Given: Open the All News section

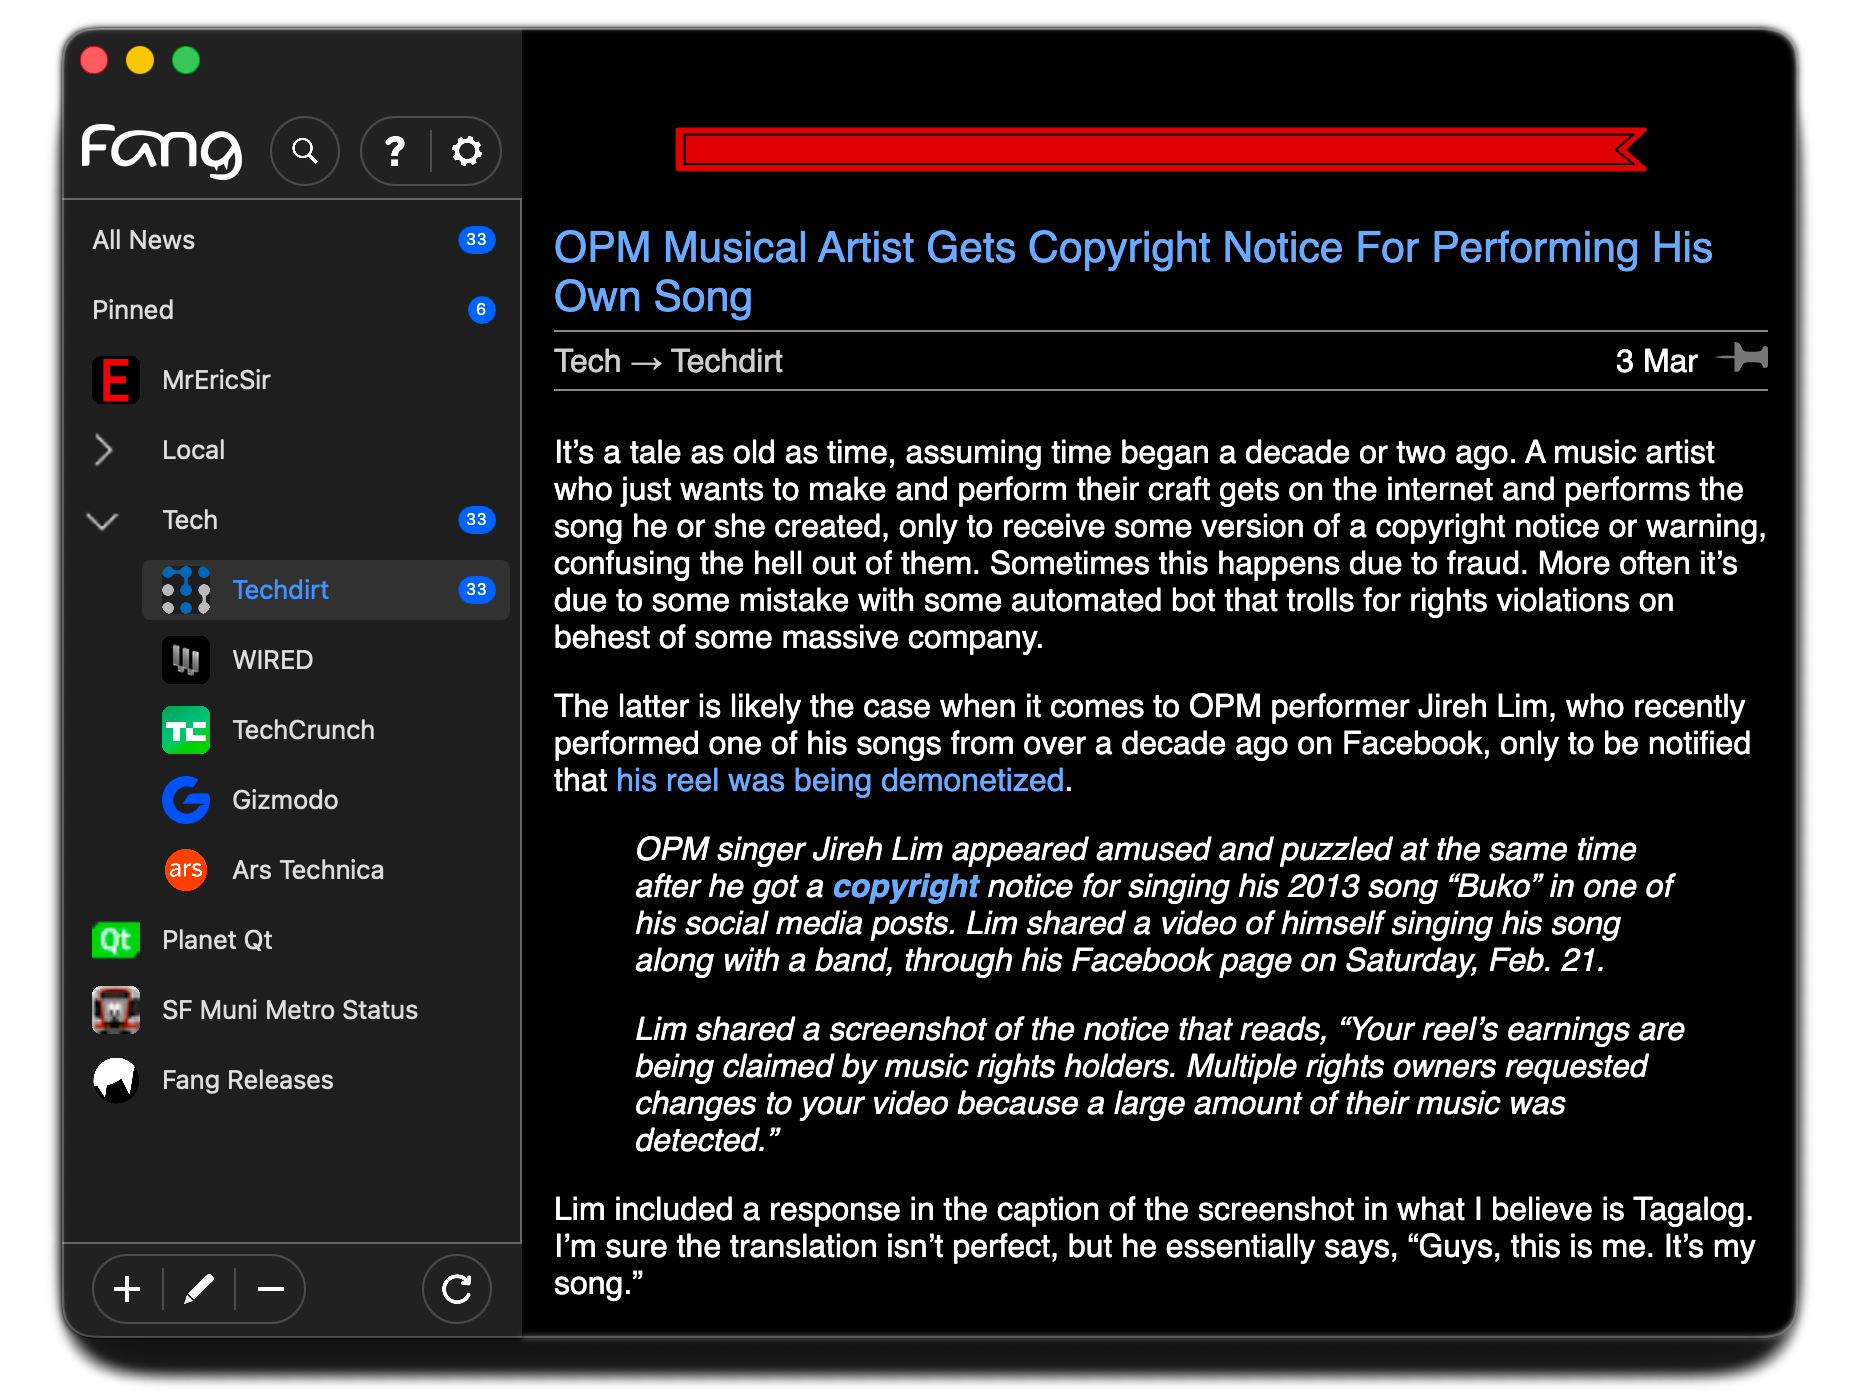Looking at the screenshot, I should (143, 239).
